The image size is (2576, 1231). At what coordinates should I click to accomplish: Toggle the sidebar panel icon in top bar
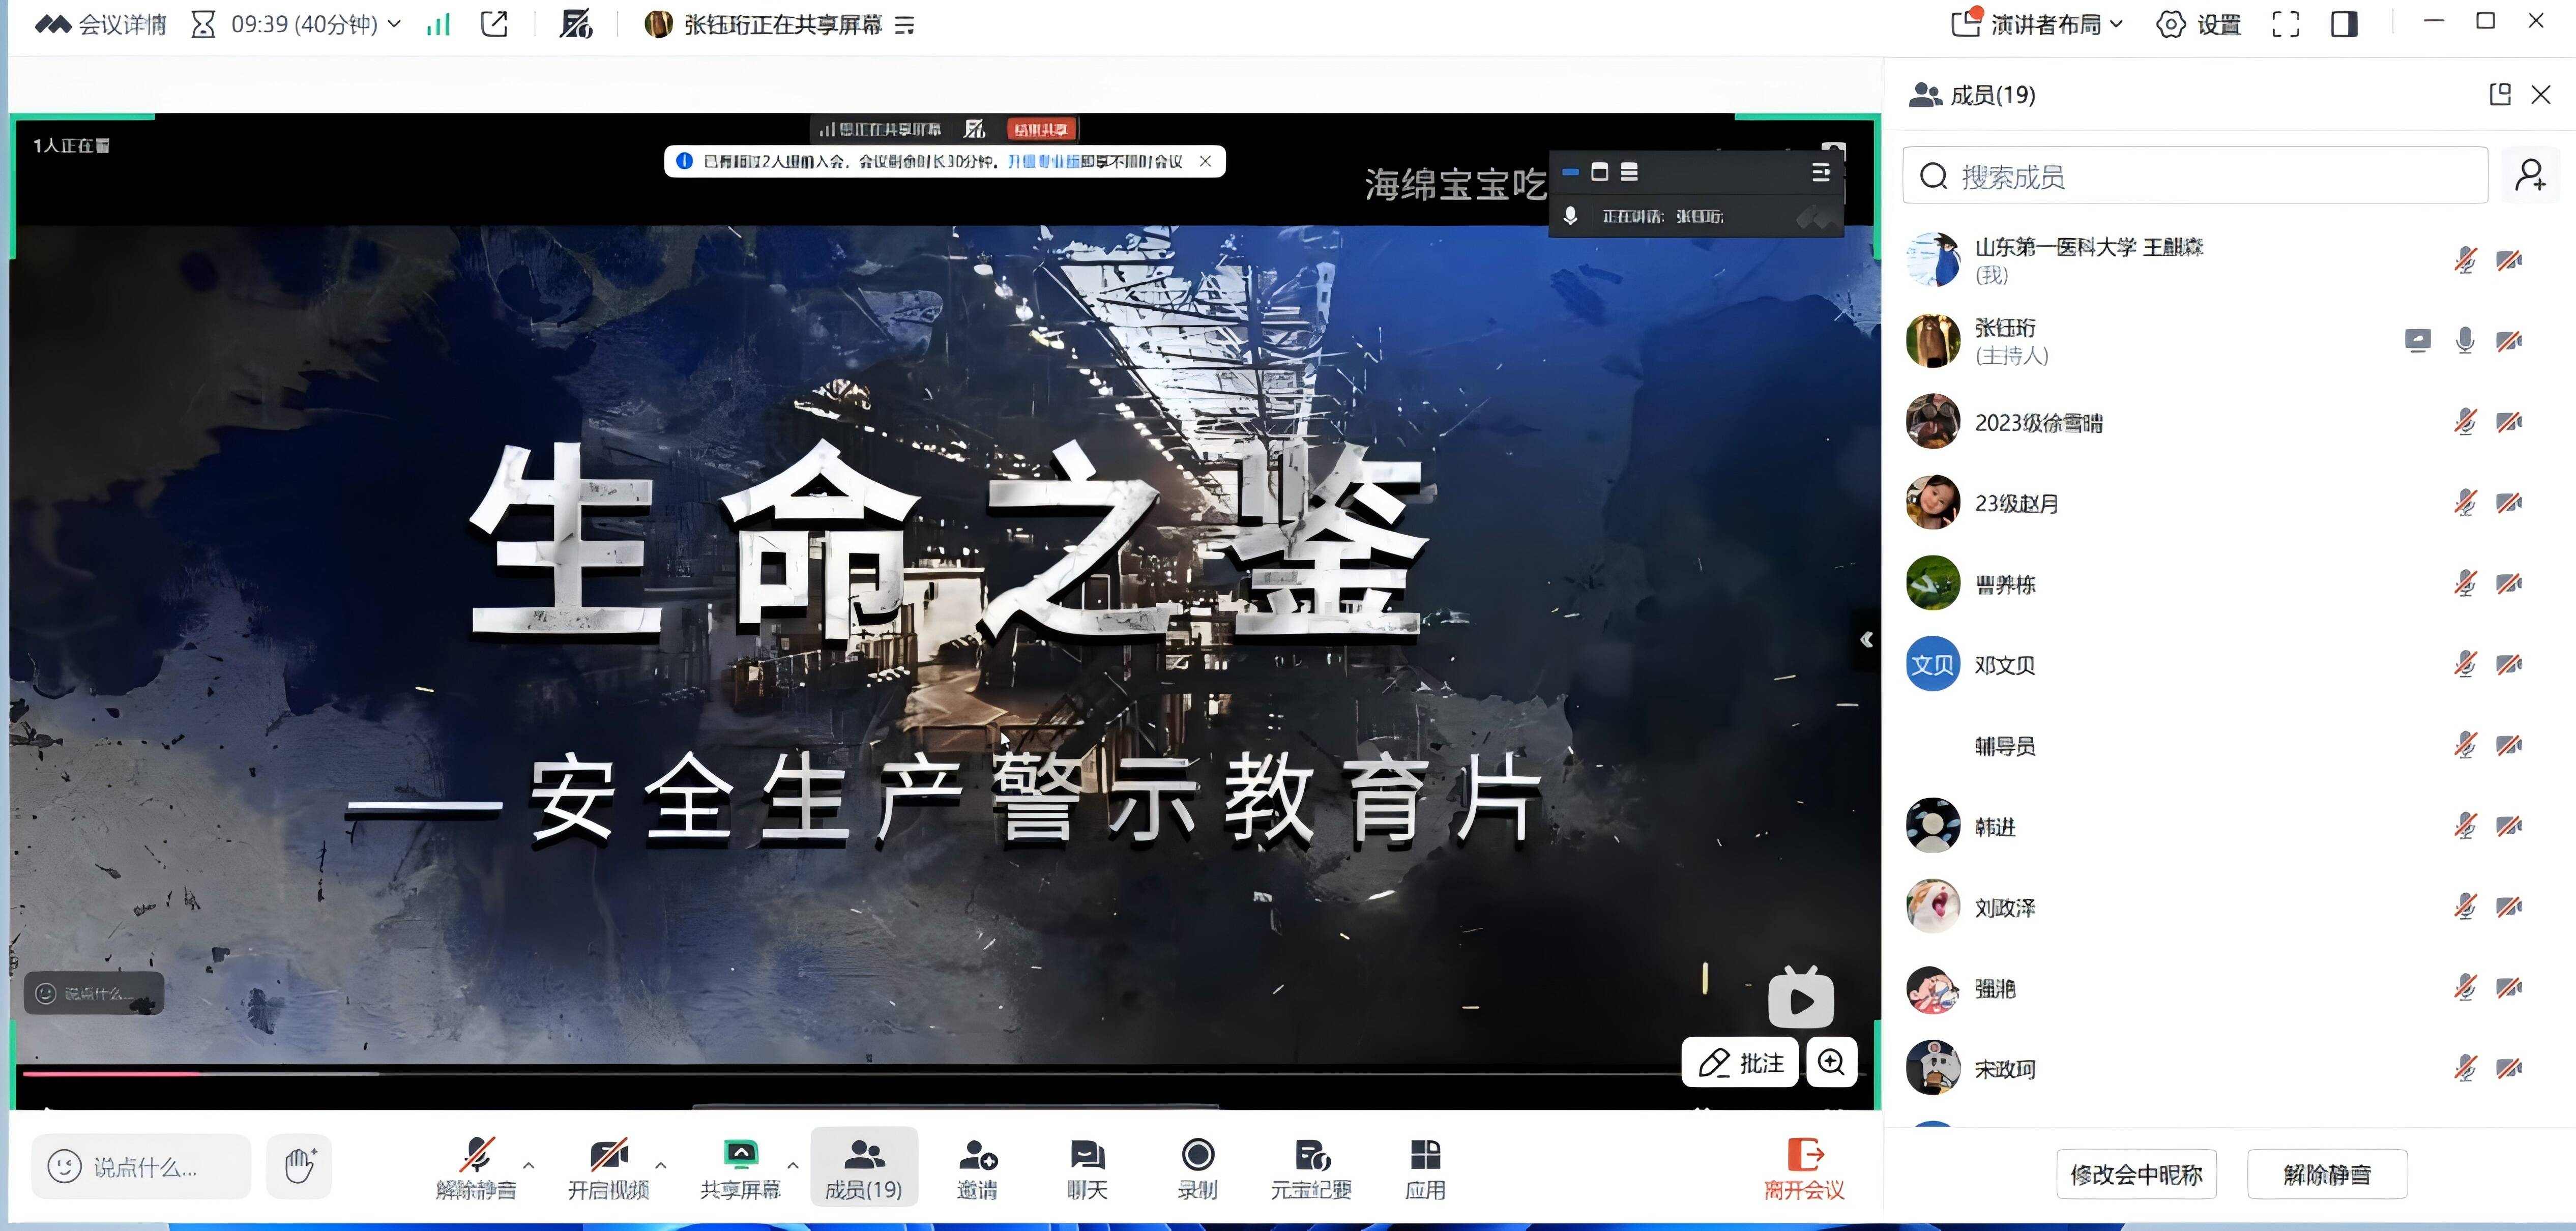tap(2344, 24)
